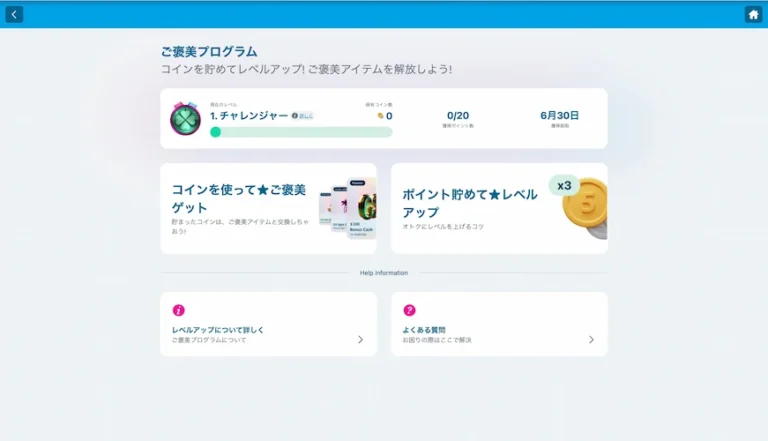Image resolution: width=768 pixels, height=441 pixels.
Task: Open the pink question mark icon
Action: (409, 310)
